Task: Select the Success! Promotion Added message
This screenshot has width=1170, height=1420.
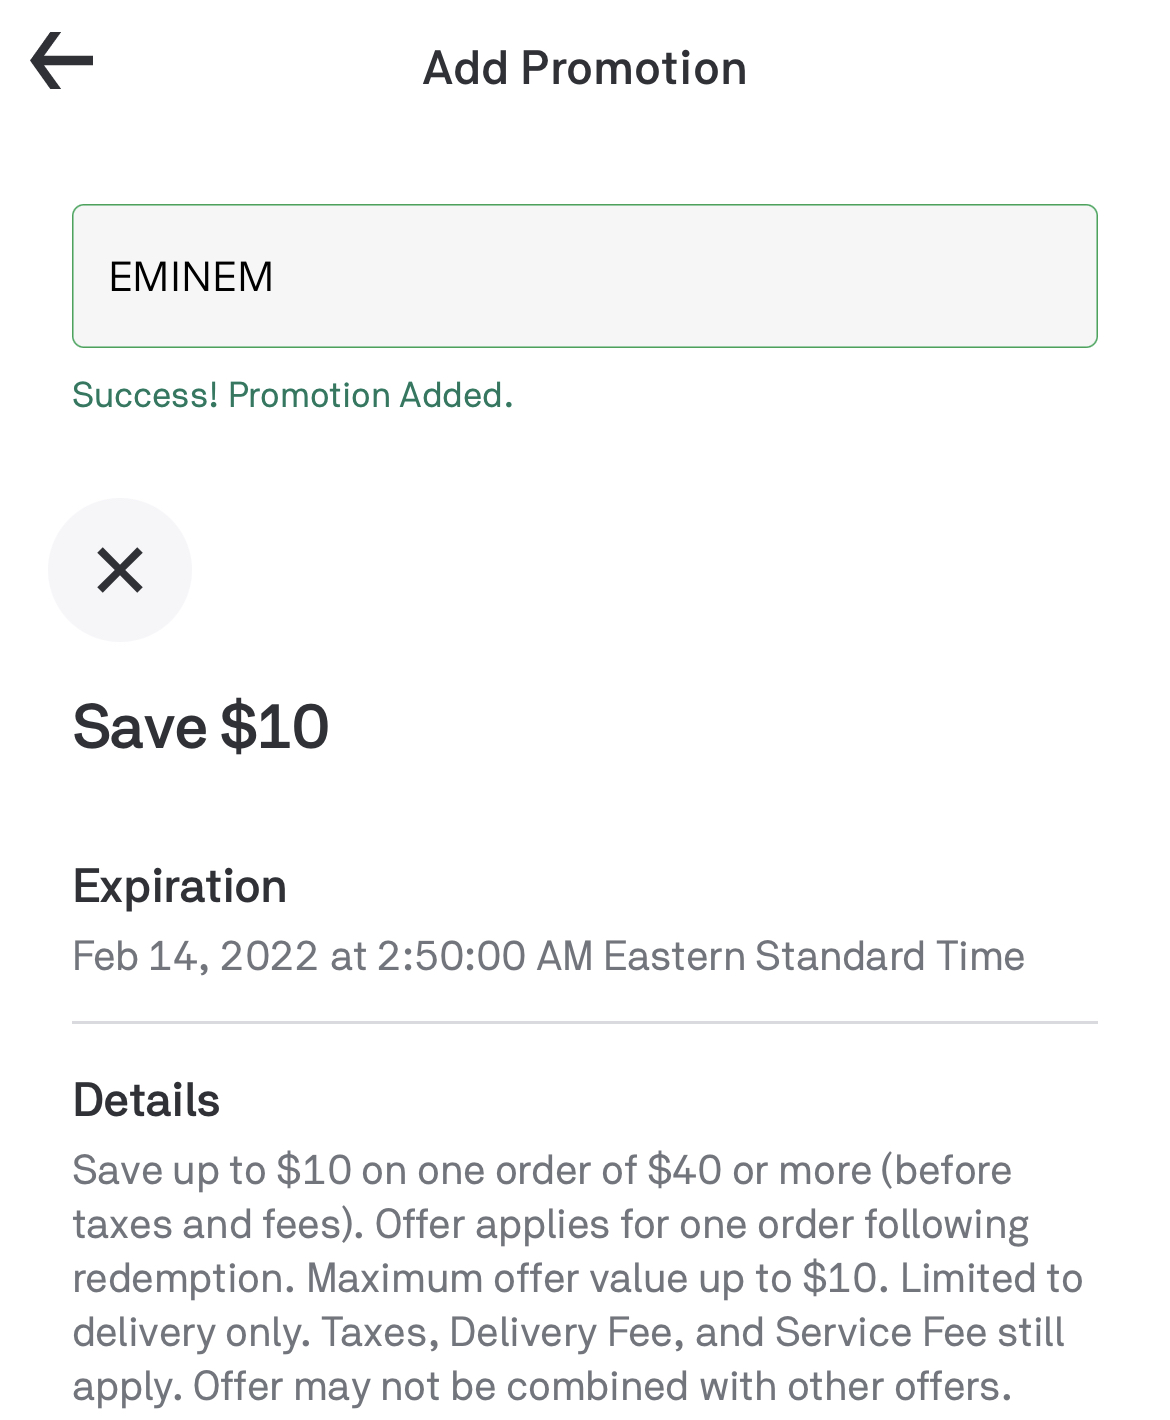Action: coord(292,395)
